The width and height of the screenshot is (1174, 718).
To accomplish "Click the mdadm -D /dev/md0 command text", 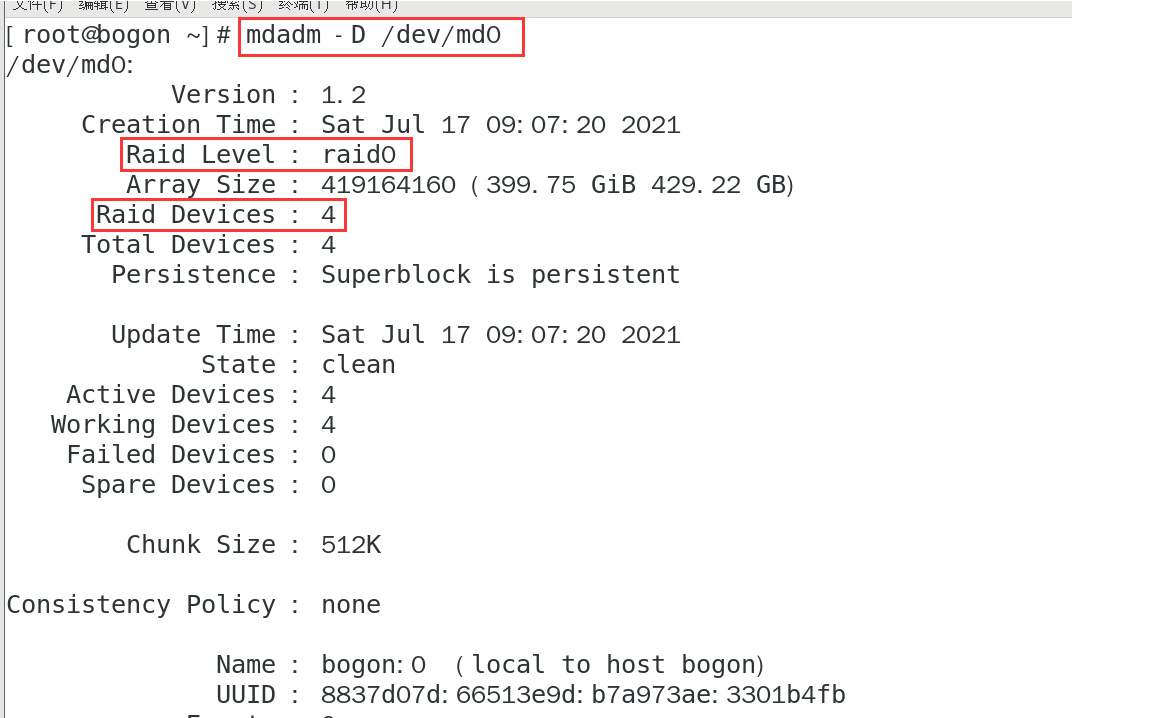I will [x=373, y=35].
